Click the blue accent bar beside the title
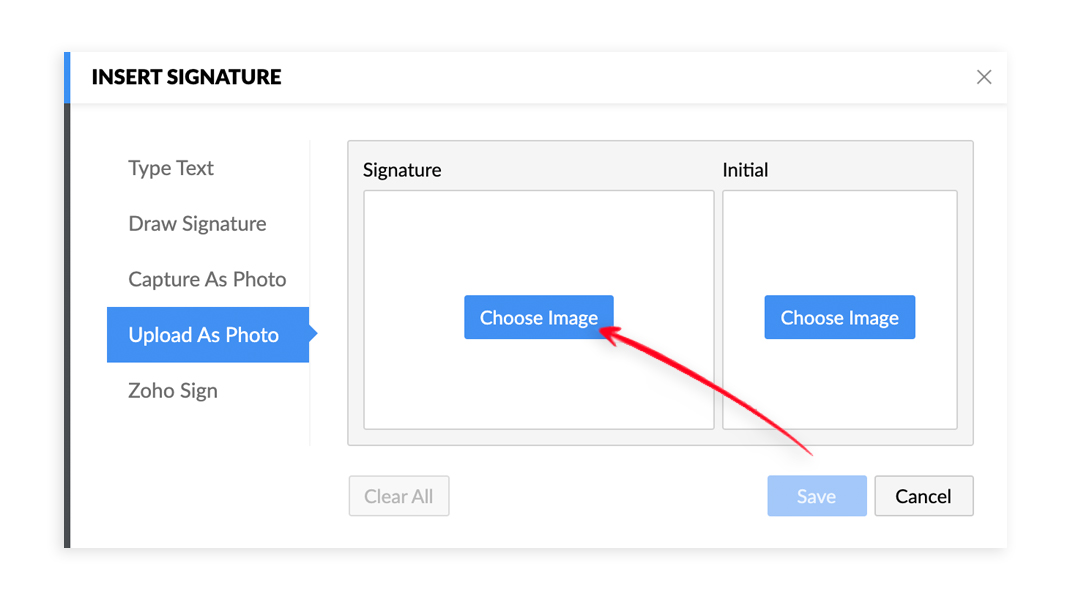Viewport: 1081px width, 608px height. 67,77
